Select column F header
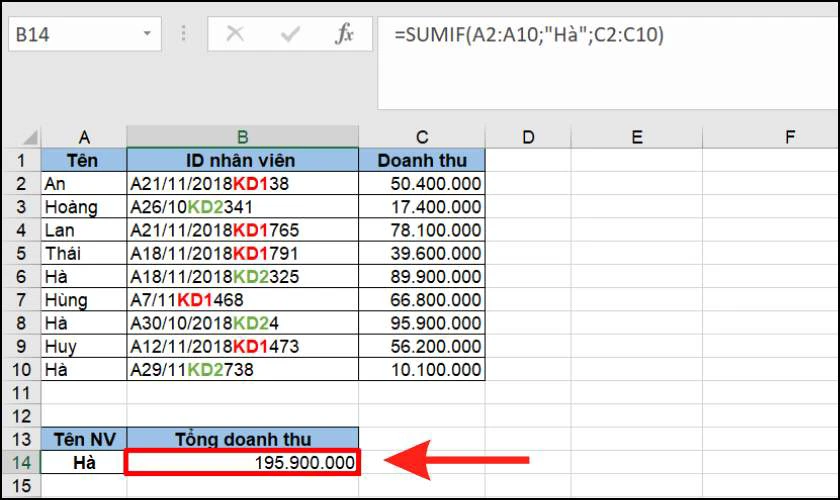840x500 pixels. pos(771,138)
